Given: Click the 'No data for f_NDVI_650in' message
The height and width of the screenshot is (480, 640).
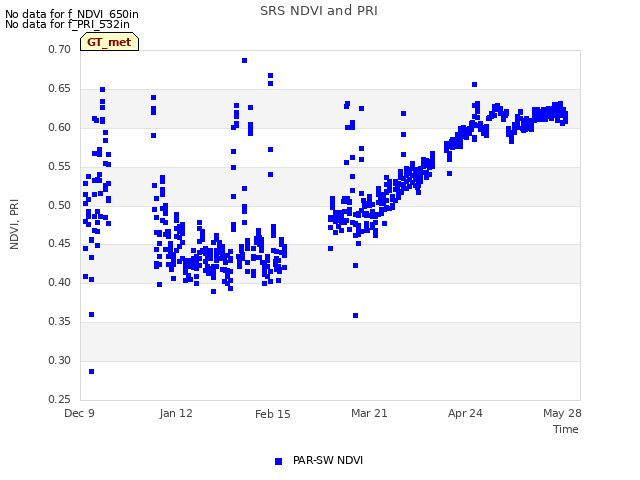Looking at the screenshot, I should (72, 14).
